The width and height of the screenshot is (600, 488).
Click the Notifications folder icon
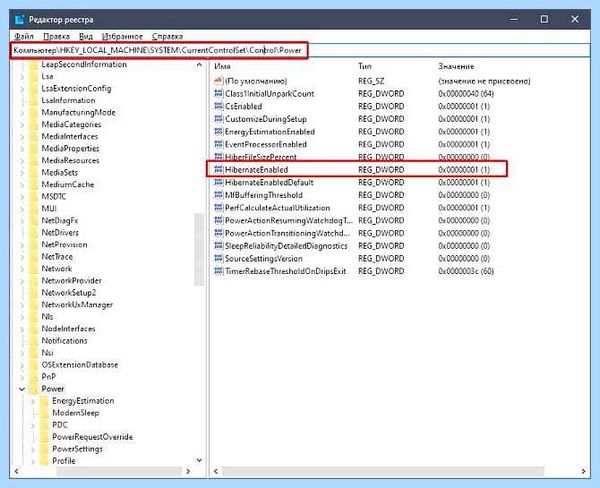click(x=34, y=341)
